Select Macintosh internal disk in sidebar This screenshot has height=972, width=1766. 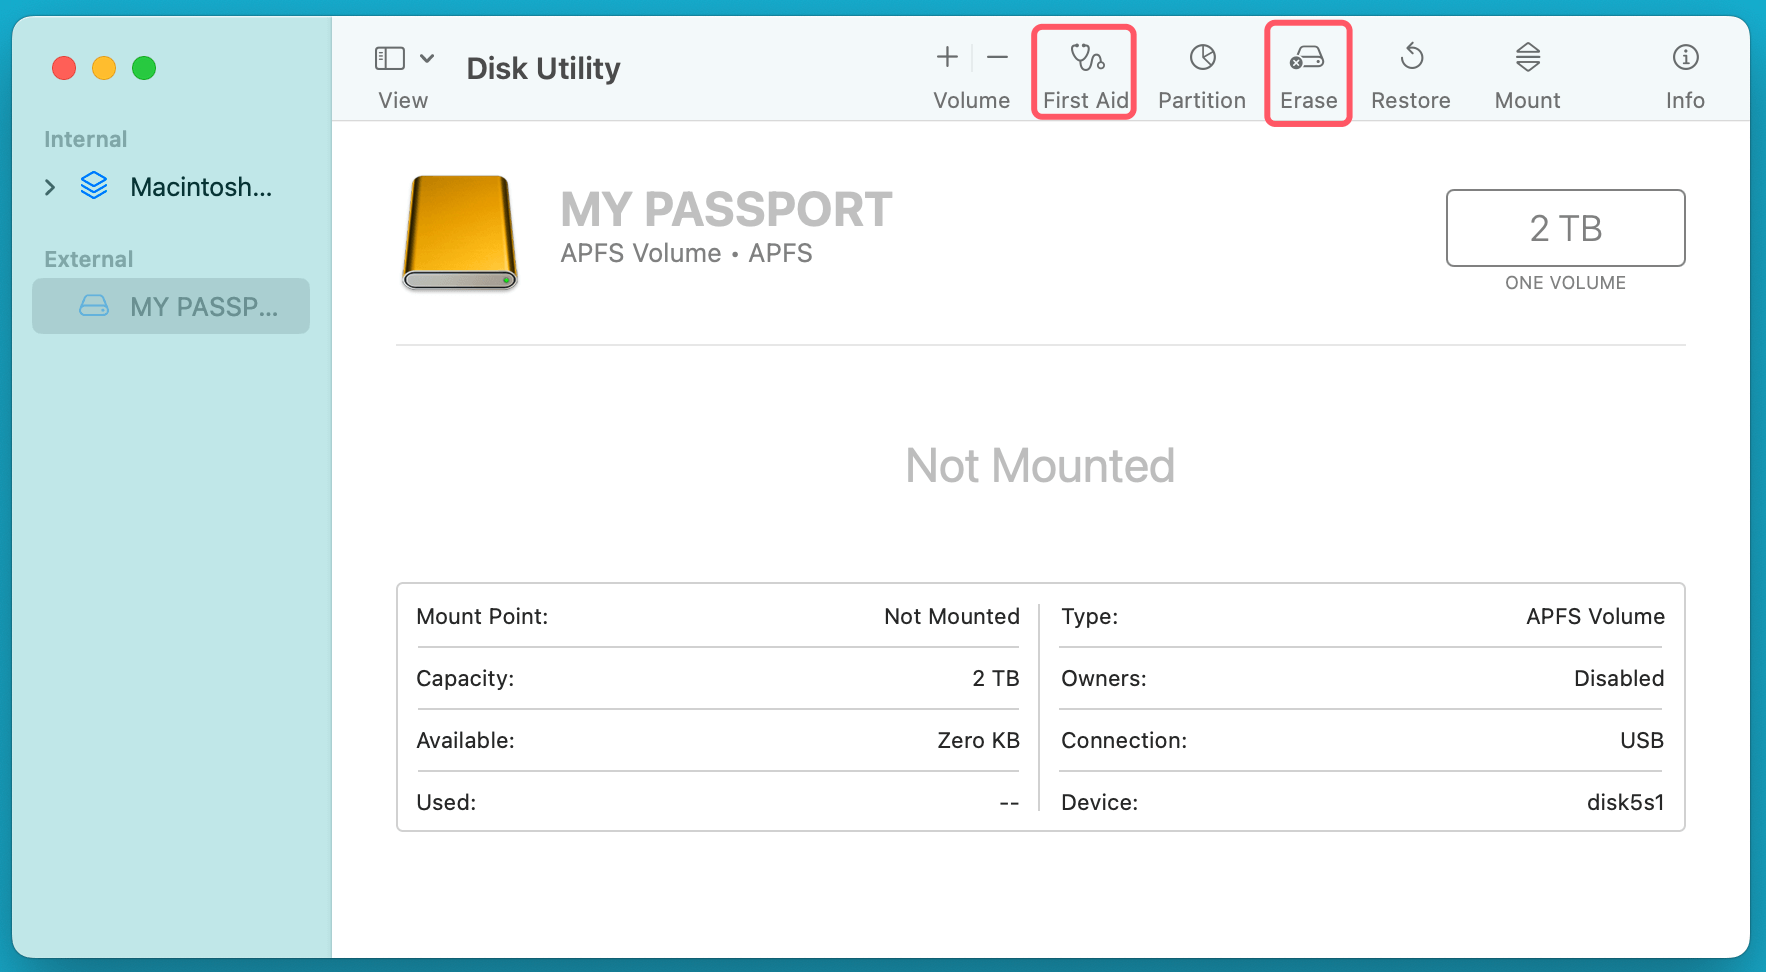tap(200, 187)
